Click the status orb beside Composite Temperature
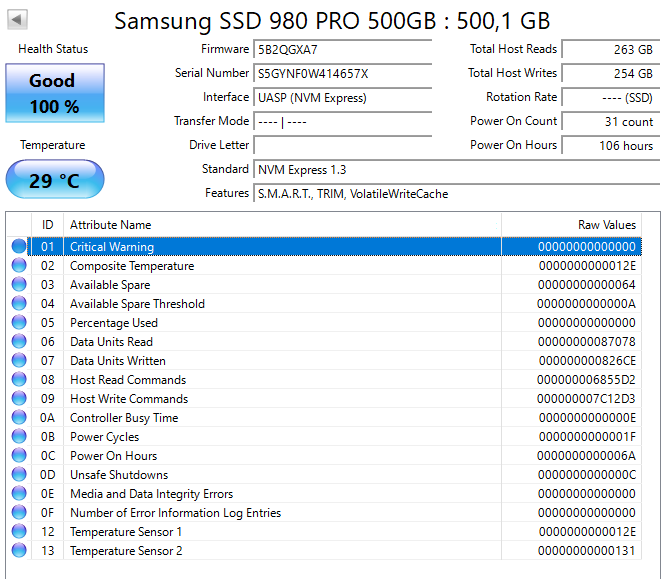Screen dimensions: 662x579 tap(19, 266)
